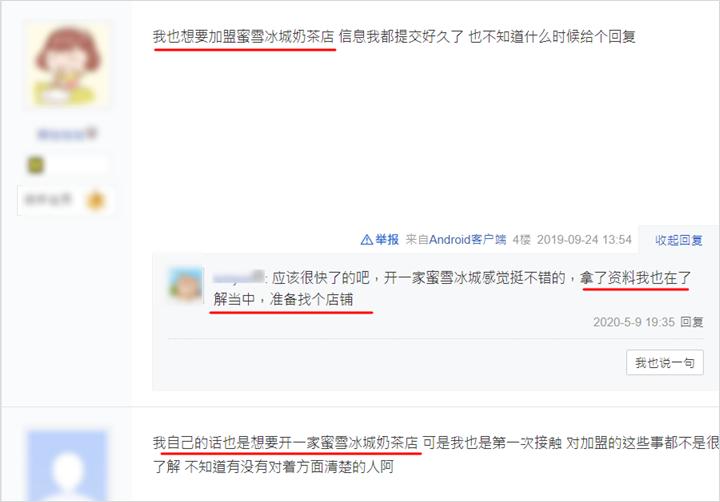Click the underlined text 我也想要加盟蜜雪冰城奶茶店

pyautogui.click(x=243, y=37)
